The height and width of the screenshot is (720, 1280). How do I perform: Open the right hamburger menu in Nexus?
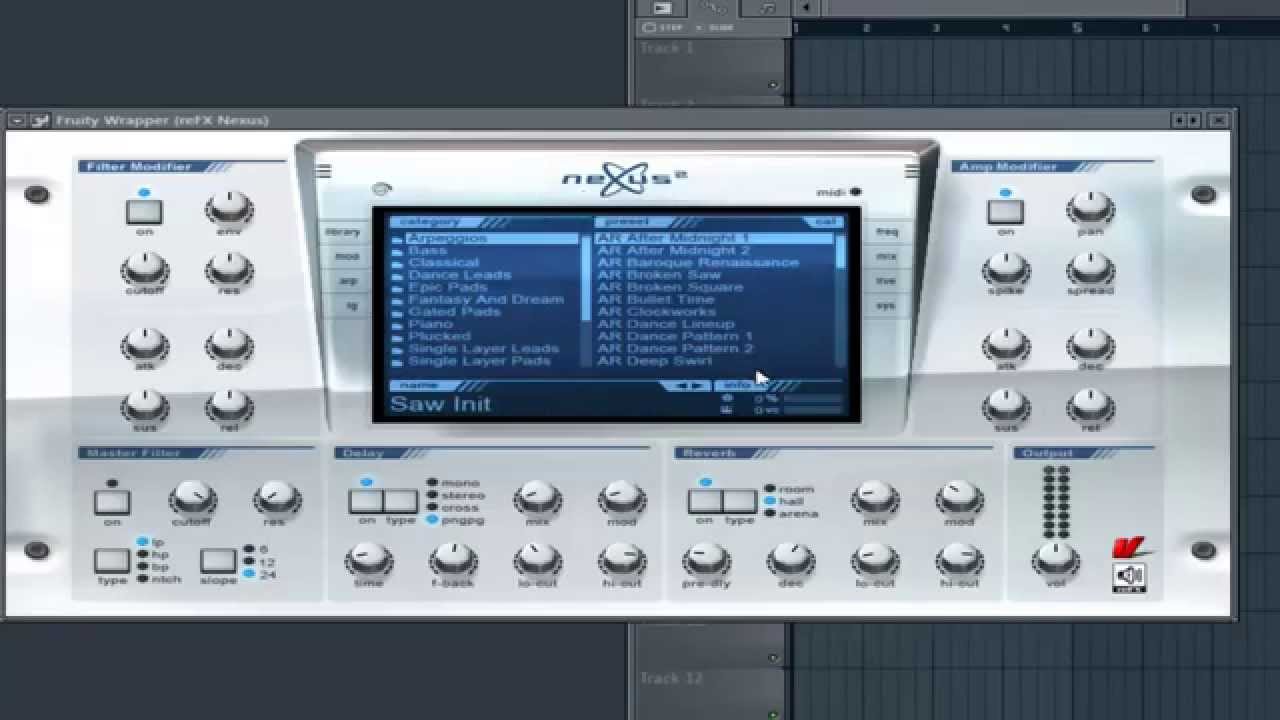coord(912,171)
